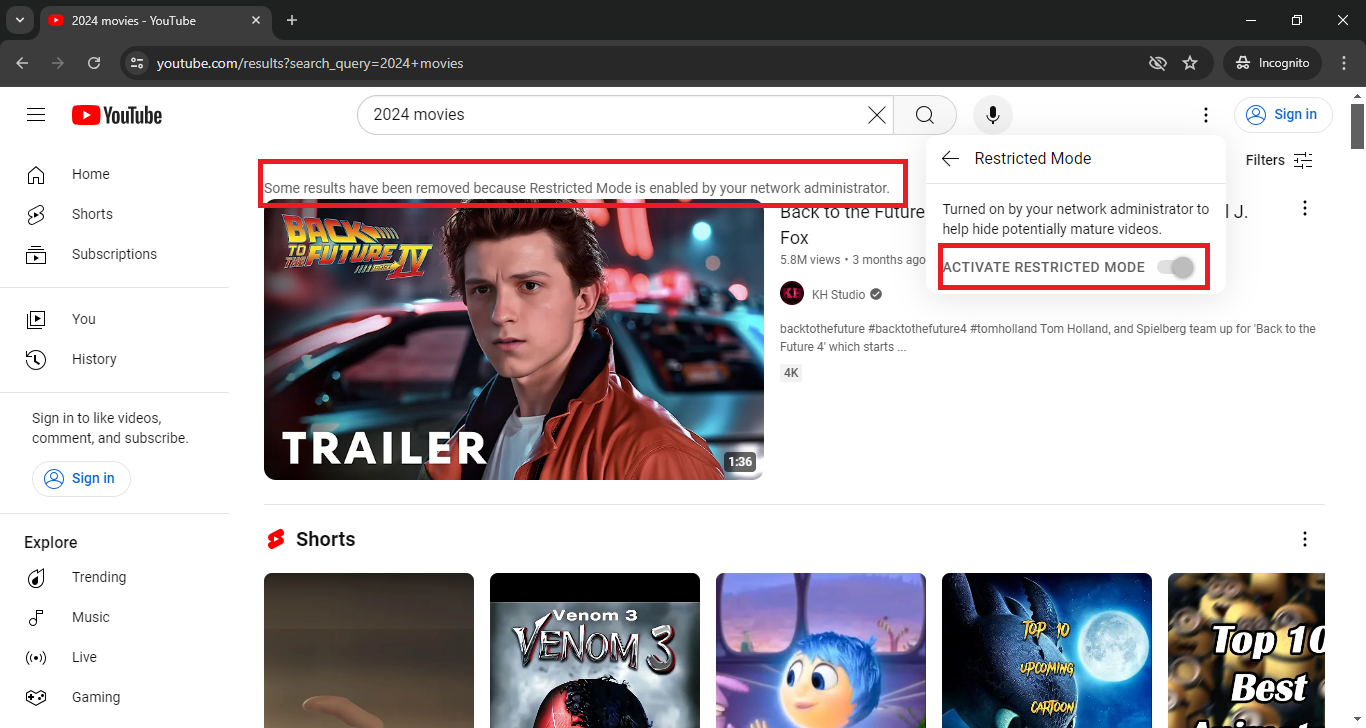This screenshot has height=728, width=1366.
Task: Click the Restricted Mode removed-results notice
Action: (x=577, y=188)
